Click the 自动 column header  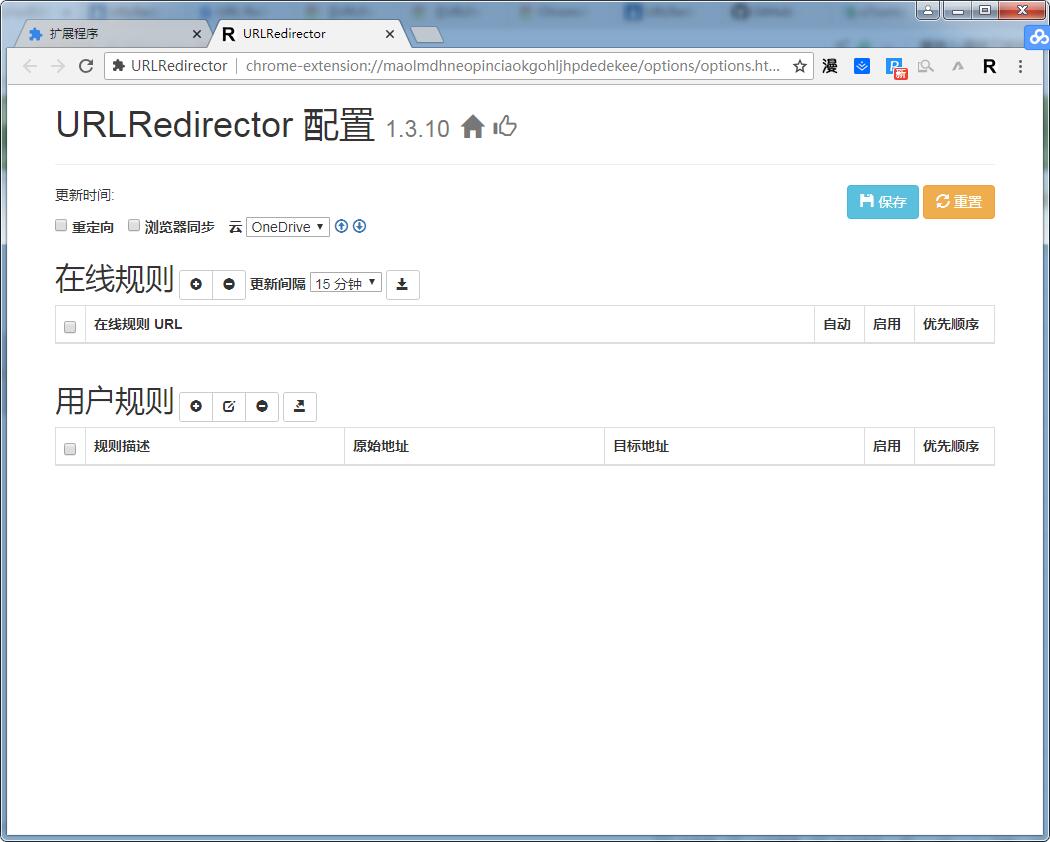pos(837,324)
